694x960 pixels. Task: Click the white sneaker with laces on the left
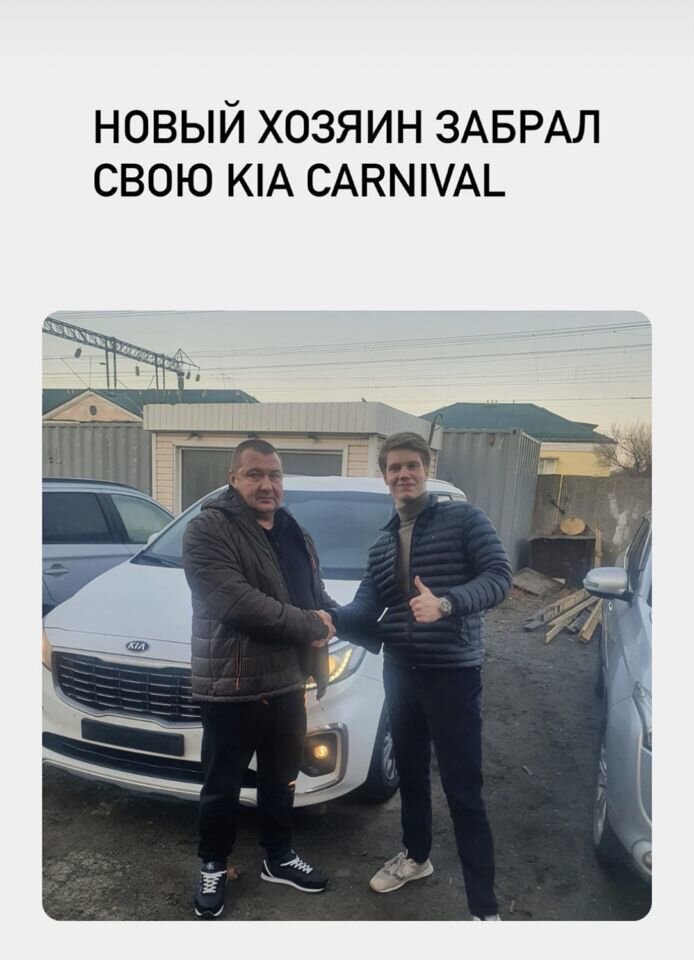(210, 887)
